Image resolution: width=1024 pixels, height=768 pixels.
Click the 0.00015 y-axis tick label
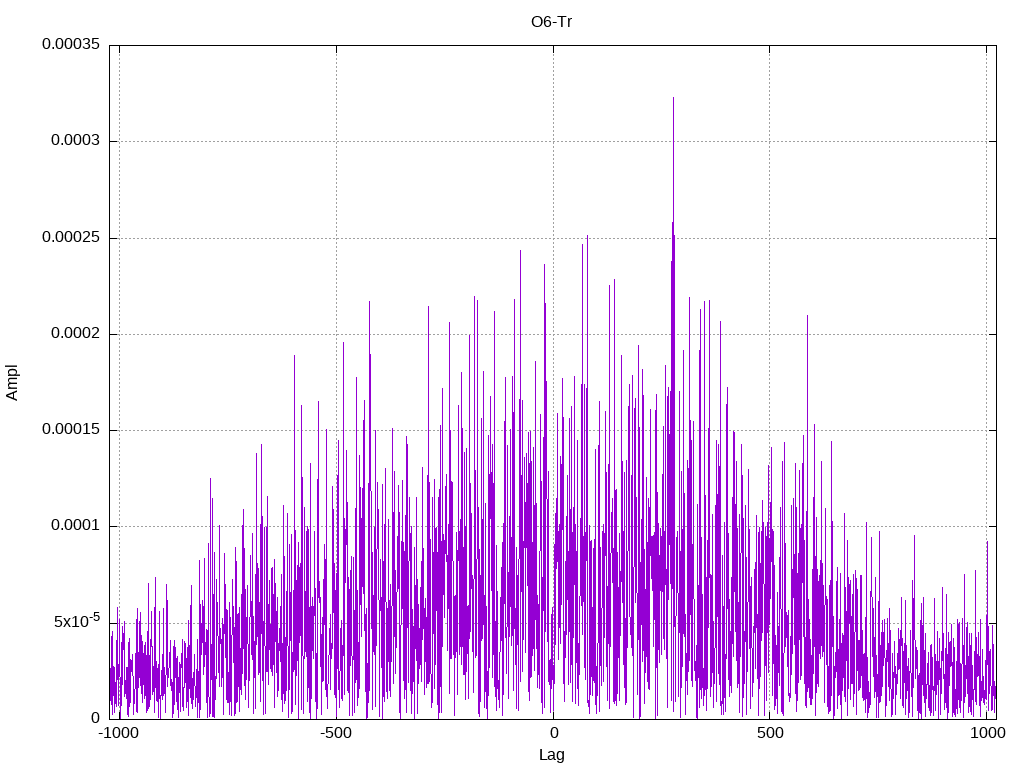[x=71, y=429]
